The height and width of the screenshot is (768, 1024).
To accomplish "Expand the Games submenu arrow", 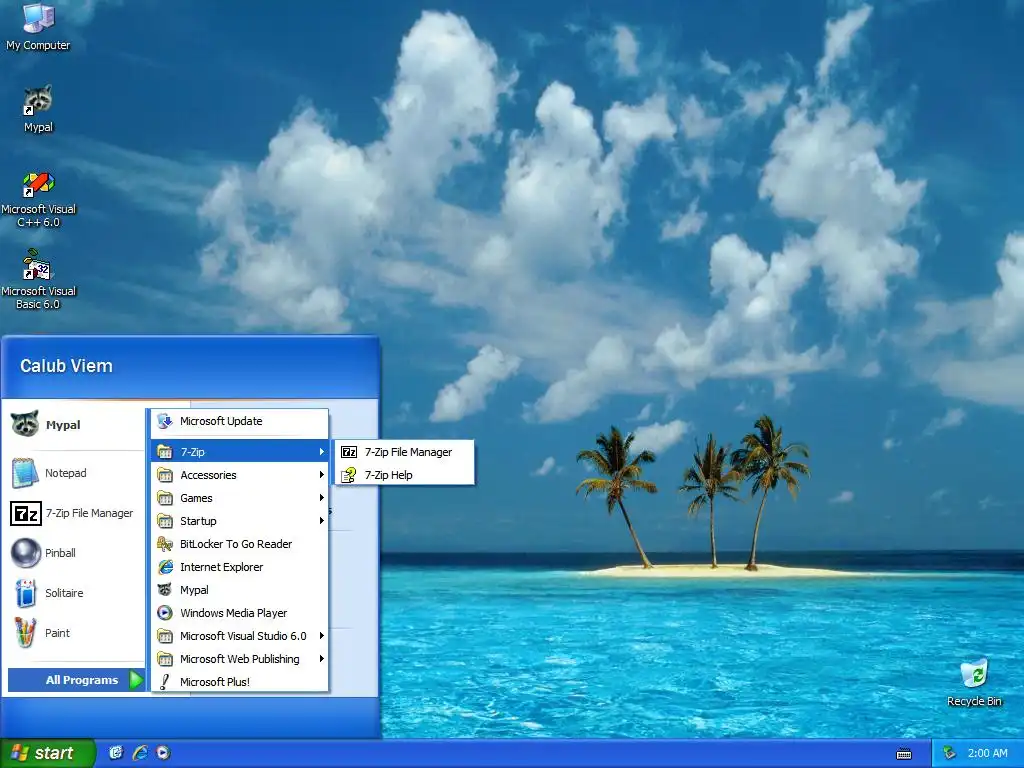I will [321, 498].
